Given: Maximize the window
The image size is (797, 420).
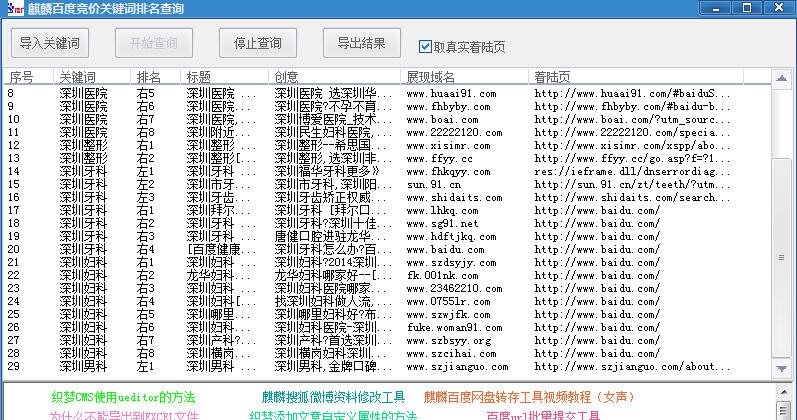Looking at the screenshot, I should (x=747, y=8).
